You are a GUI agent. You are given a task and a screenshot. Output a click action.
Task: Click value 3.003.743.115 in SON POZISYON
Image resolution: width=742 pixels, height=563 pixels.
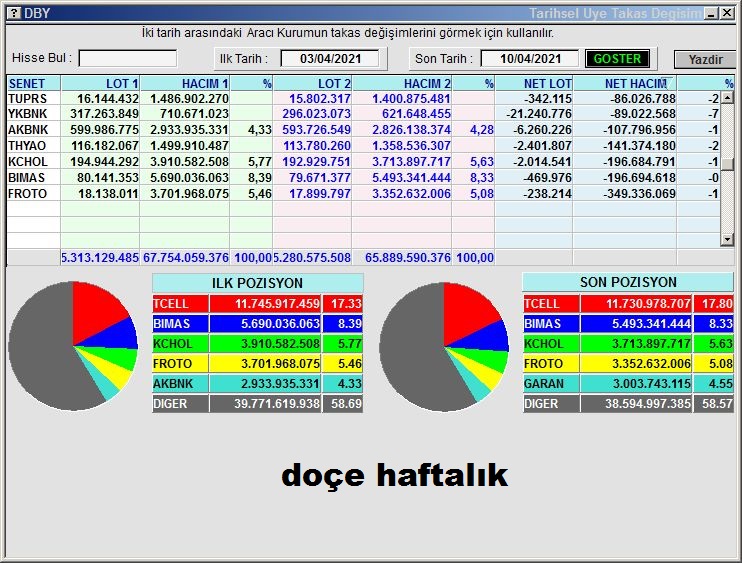(x=652, y=383)
